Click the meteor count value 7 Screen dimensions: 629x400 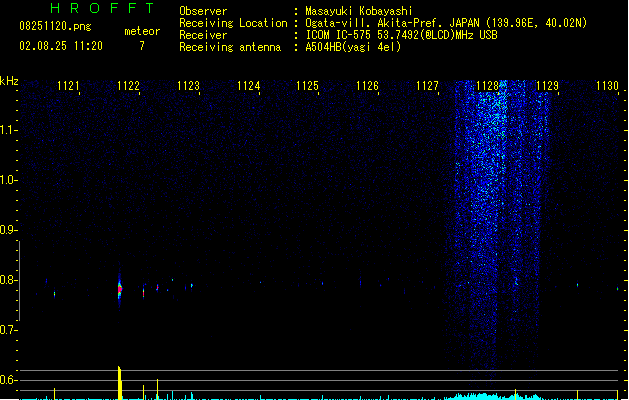click(142, 46)
